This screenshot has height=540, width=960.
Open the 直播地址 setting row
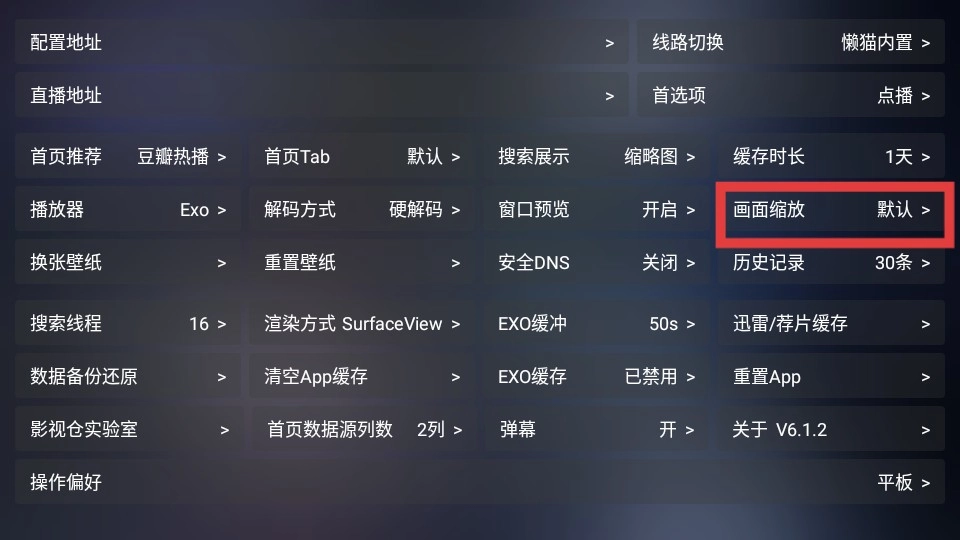click(x=321, y=96)
